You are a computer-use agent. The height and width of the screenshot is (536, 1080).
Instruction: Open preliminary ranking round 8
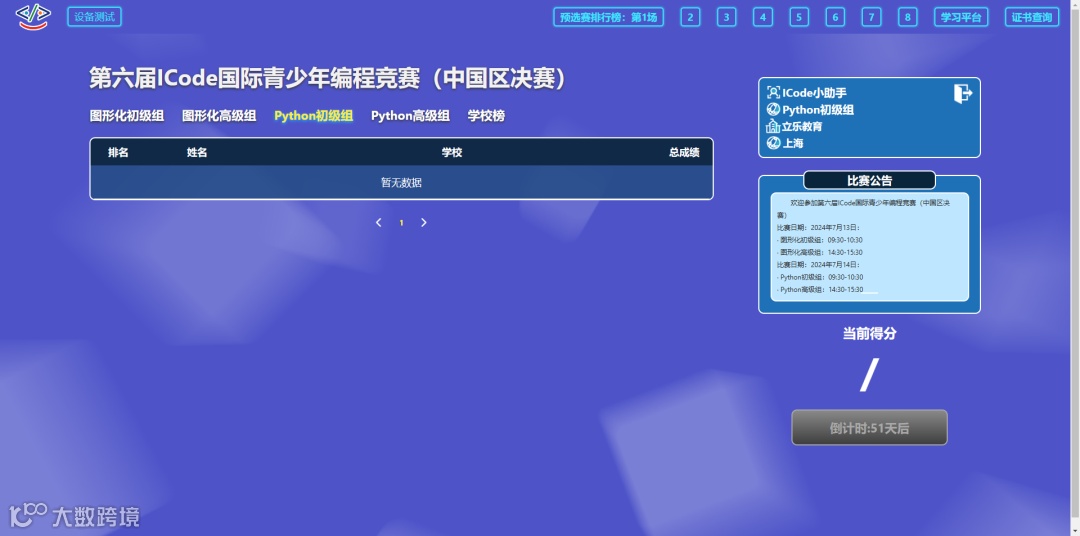[908, 17]
